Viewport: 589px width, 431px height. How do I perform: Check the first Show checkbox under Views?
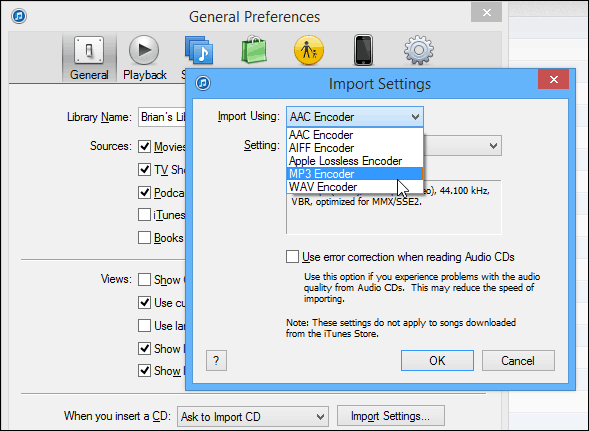(144, 280)
